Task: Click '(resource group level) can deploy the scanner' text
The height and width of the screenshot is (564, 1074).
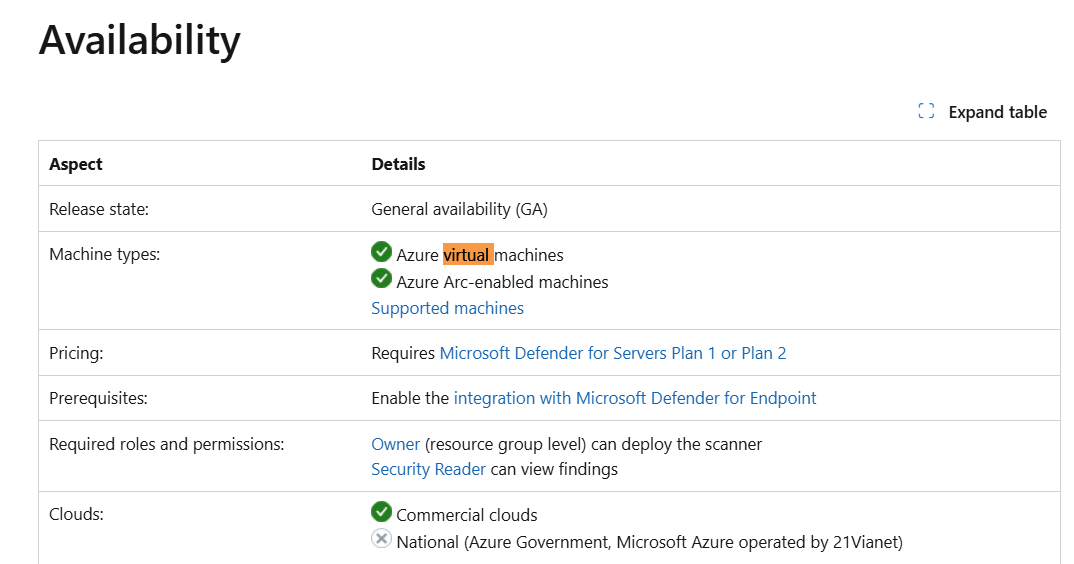Action: (x=593, y=444)
